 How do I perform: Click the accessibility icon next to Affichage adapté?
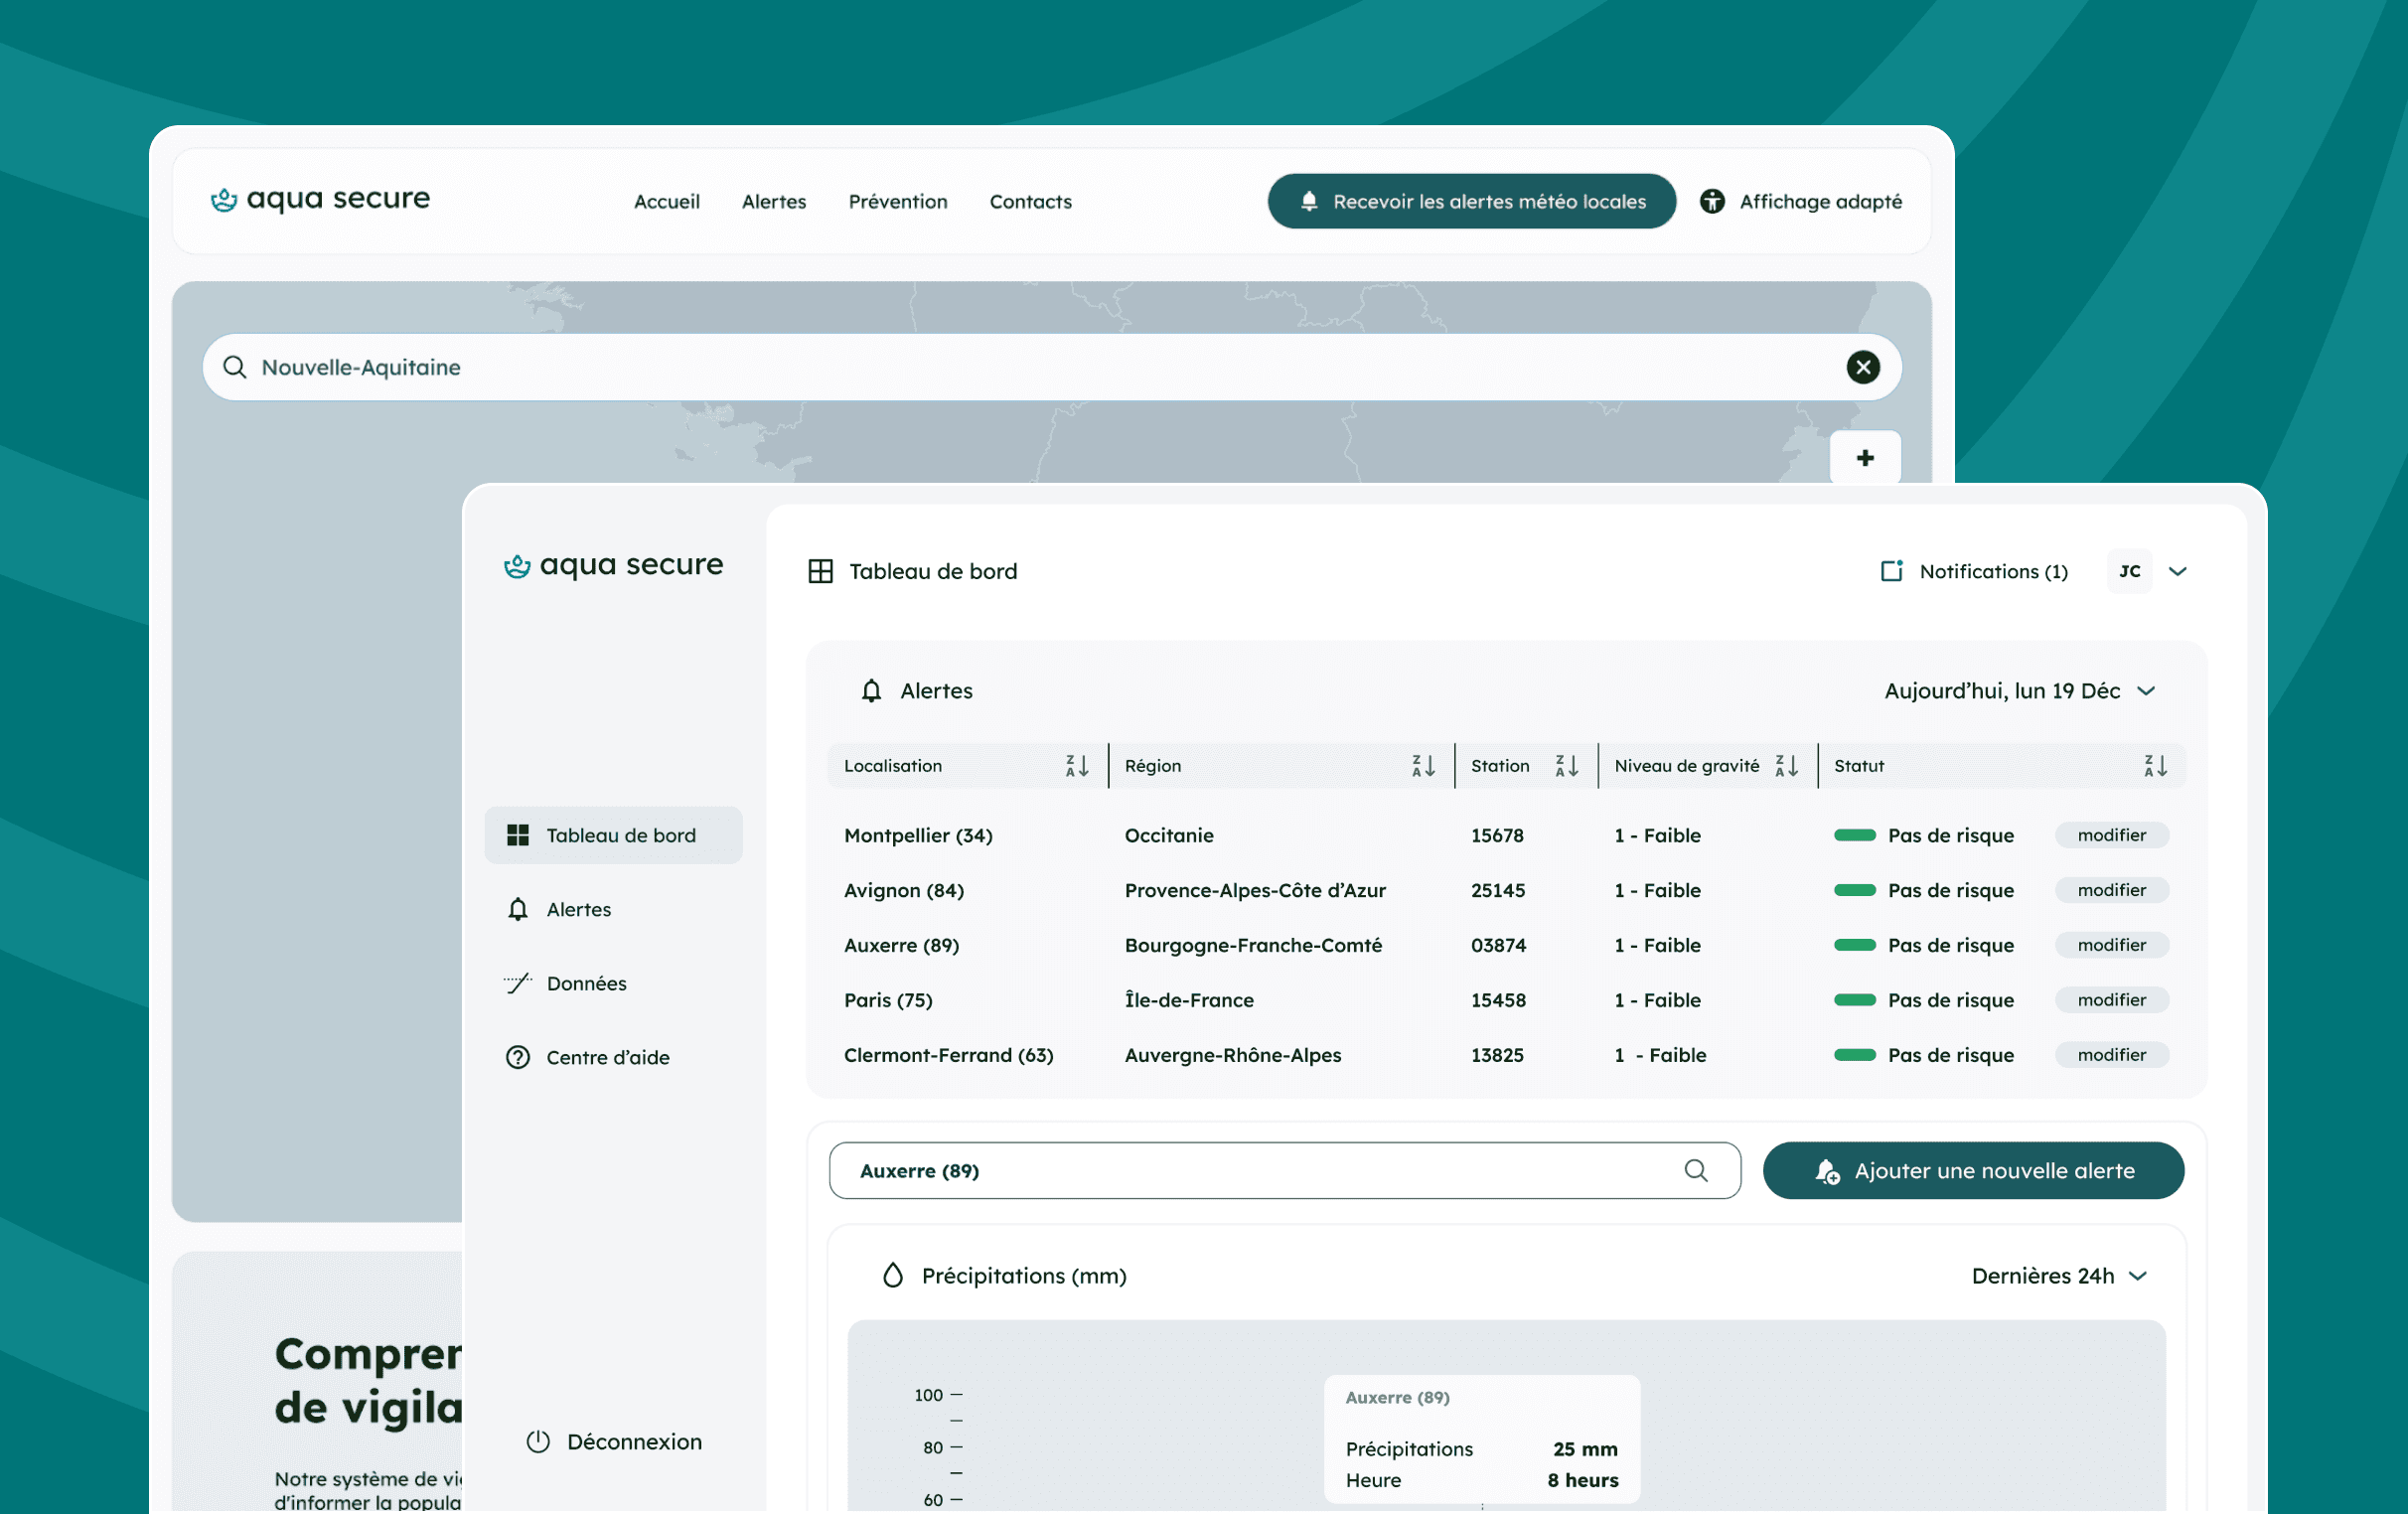point(1712,201)
